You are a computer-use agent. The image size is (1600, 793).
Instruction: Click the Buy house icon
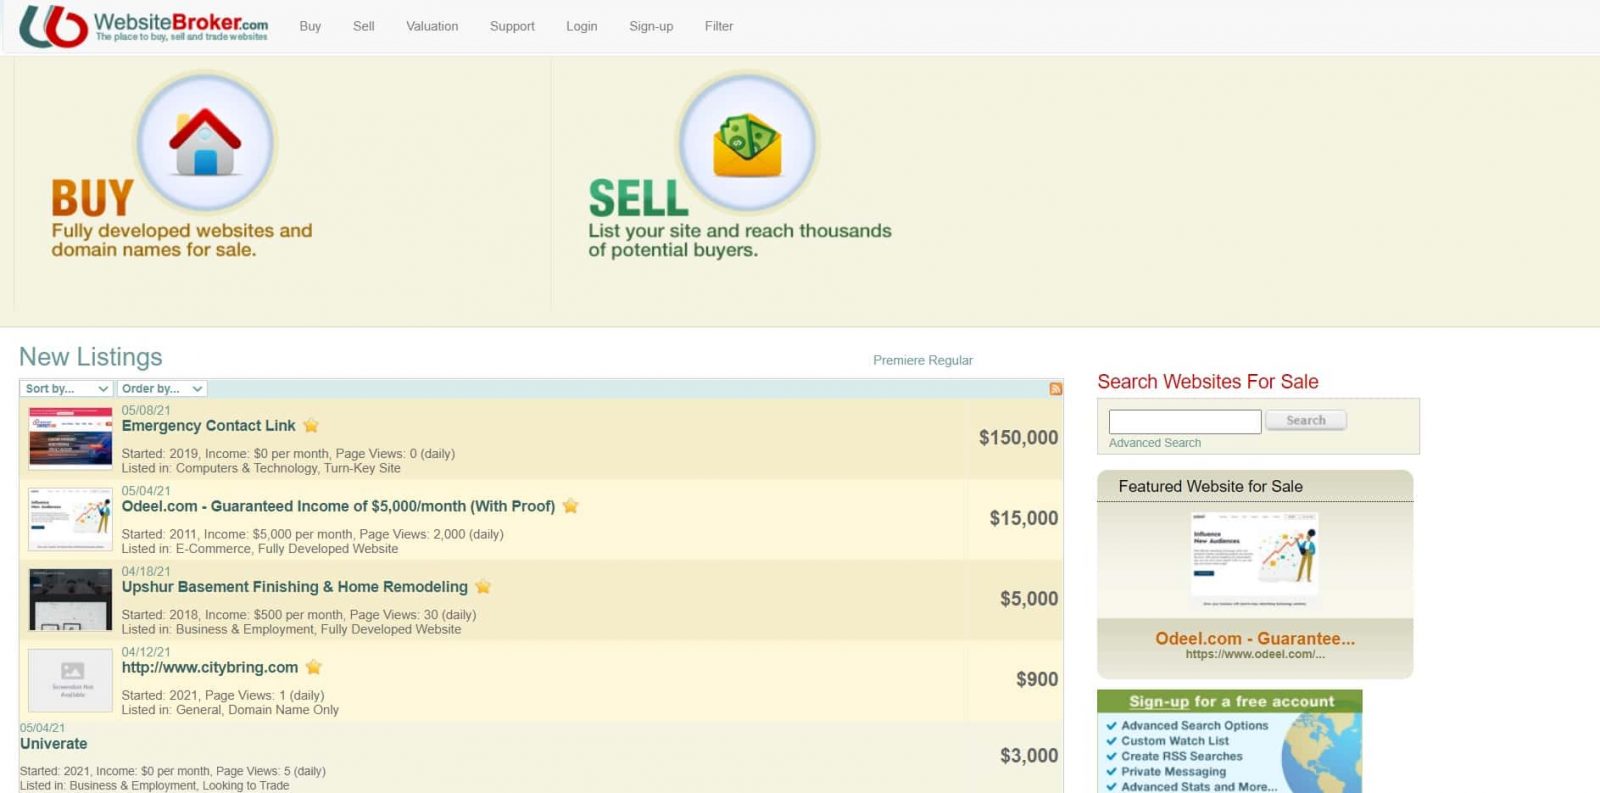[205, 142]
